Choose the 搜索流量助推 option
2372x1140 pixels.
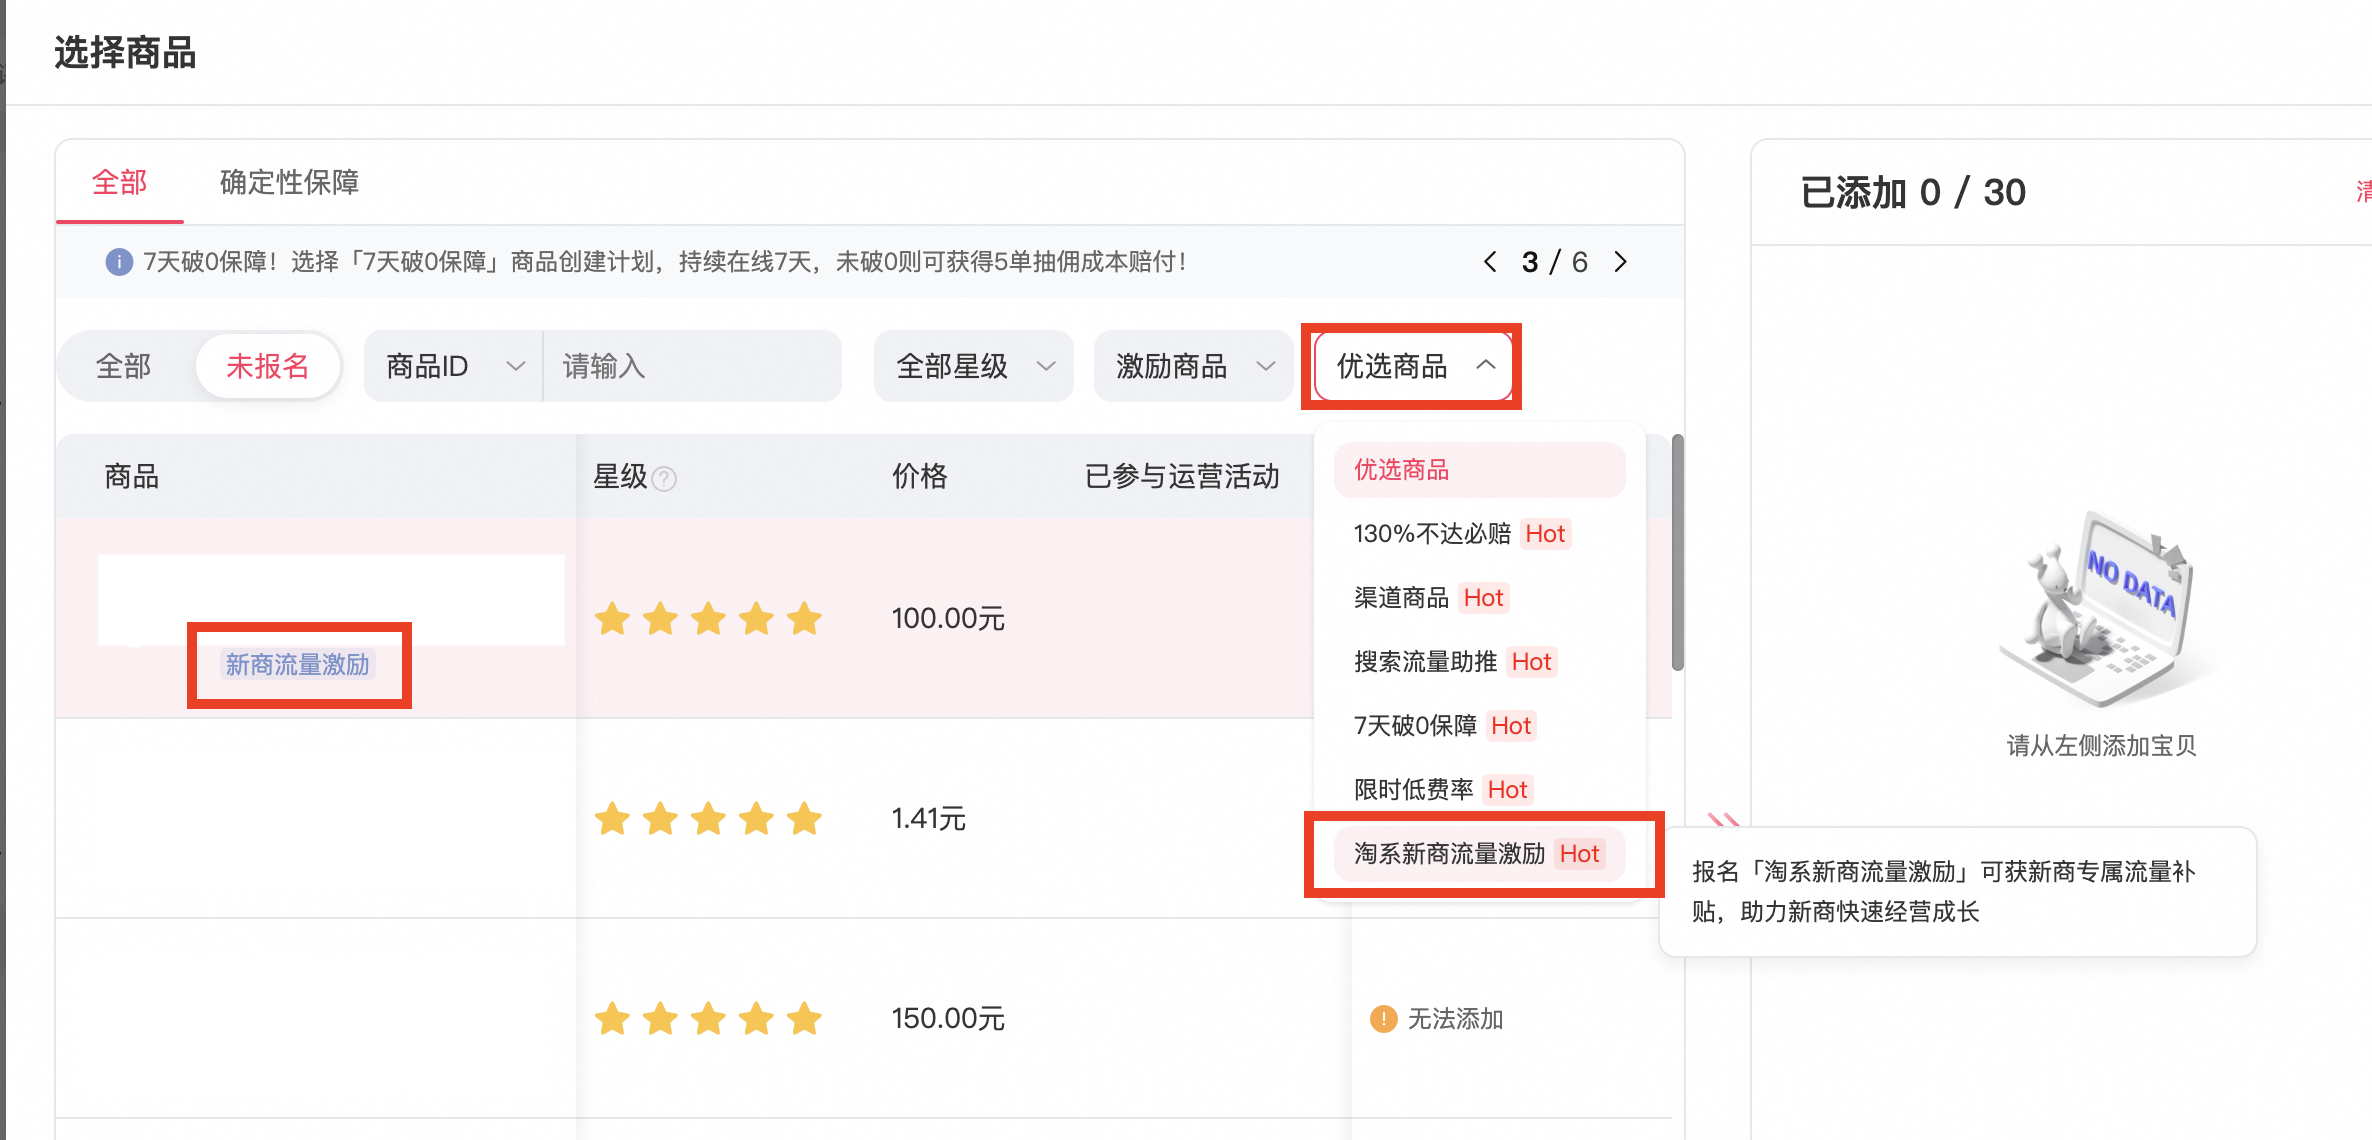(1479, 662)
